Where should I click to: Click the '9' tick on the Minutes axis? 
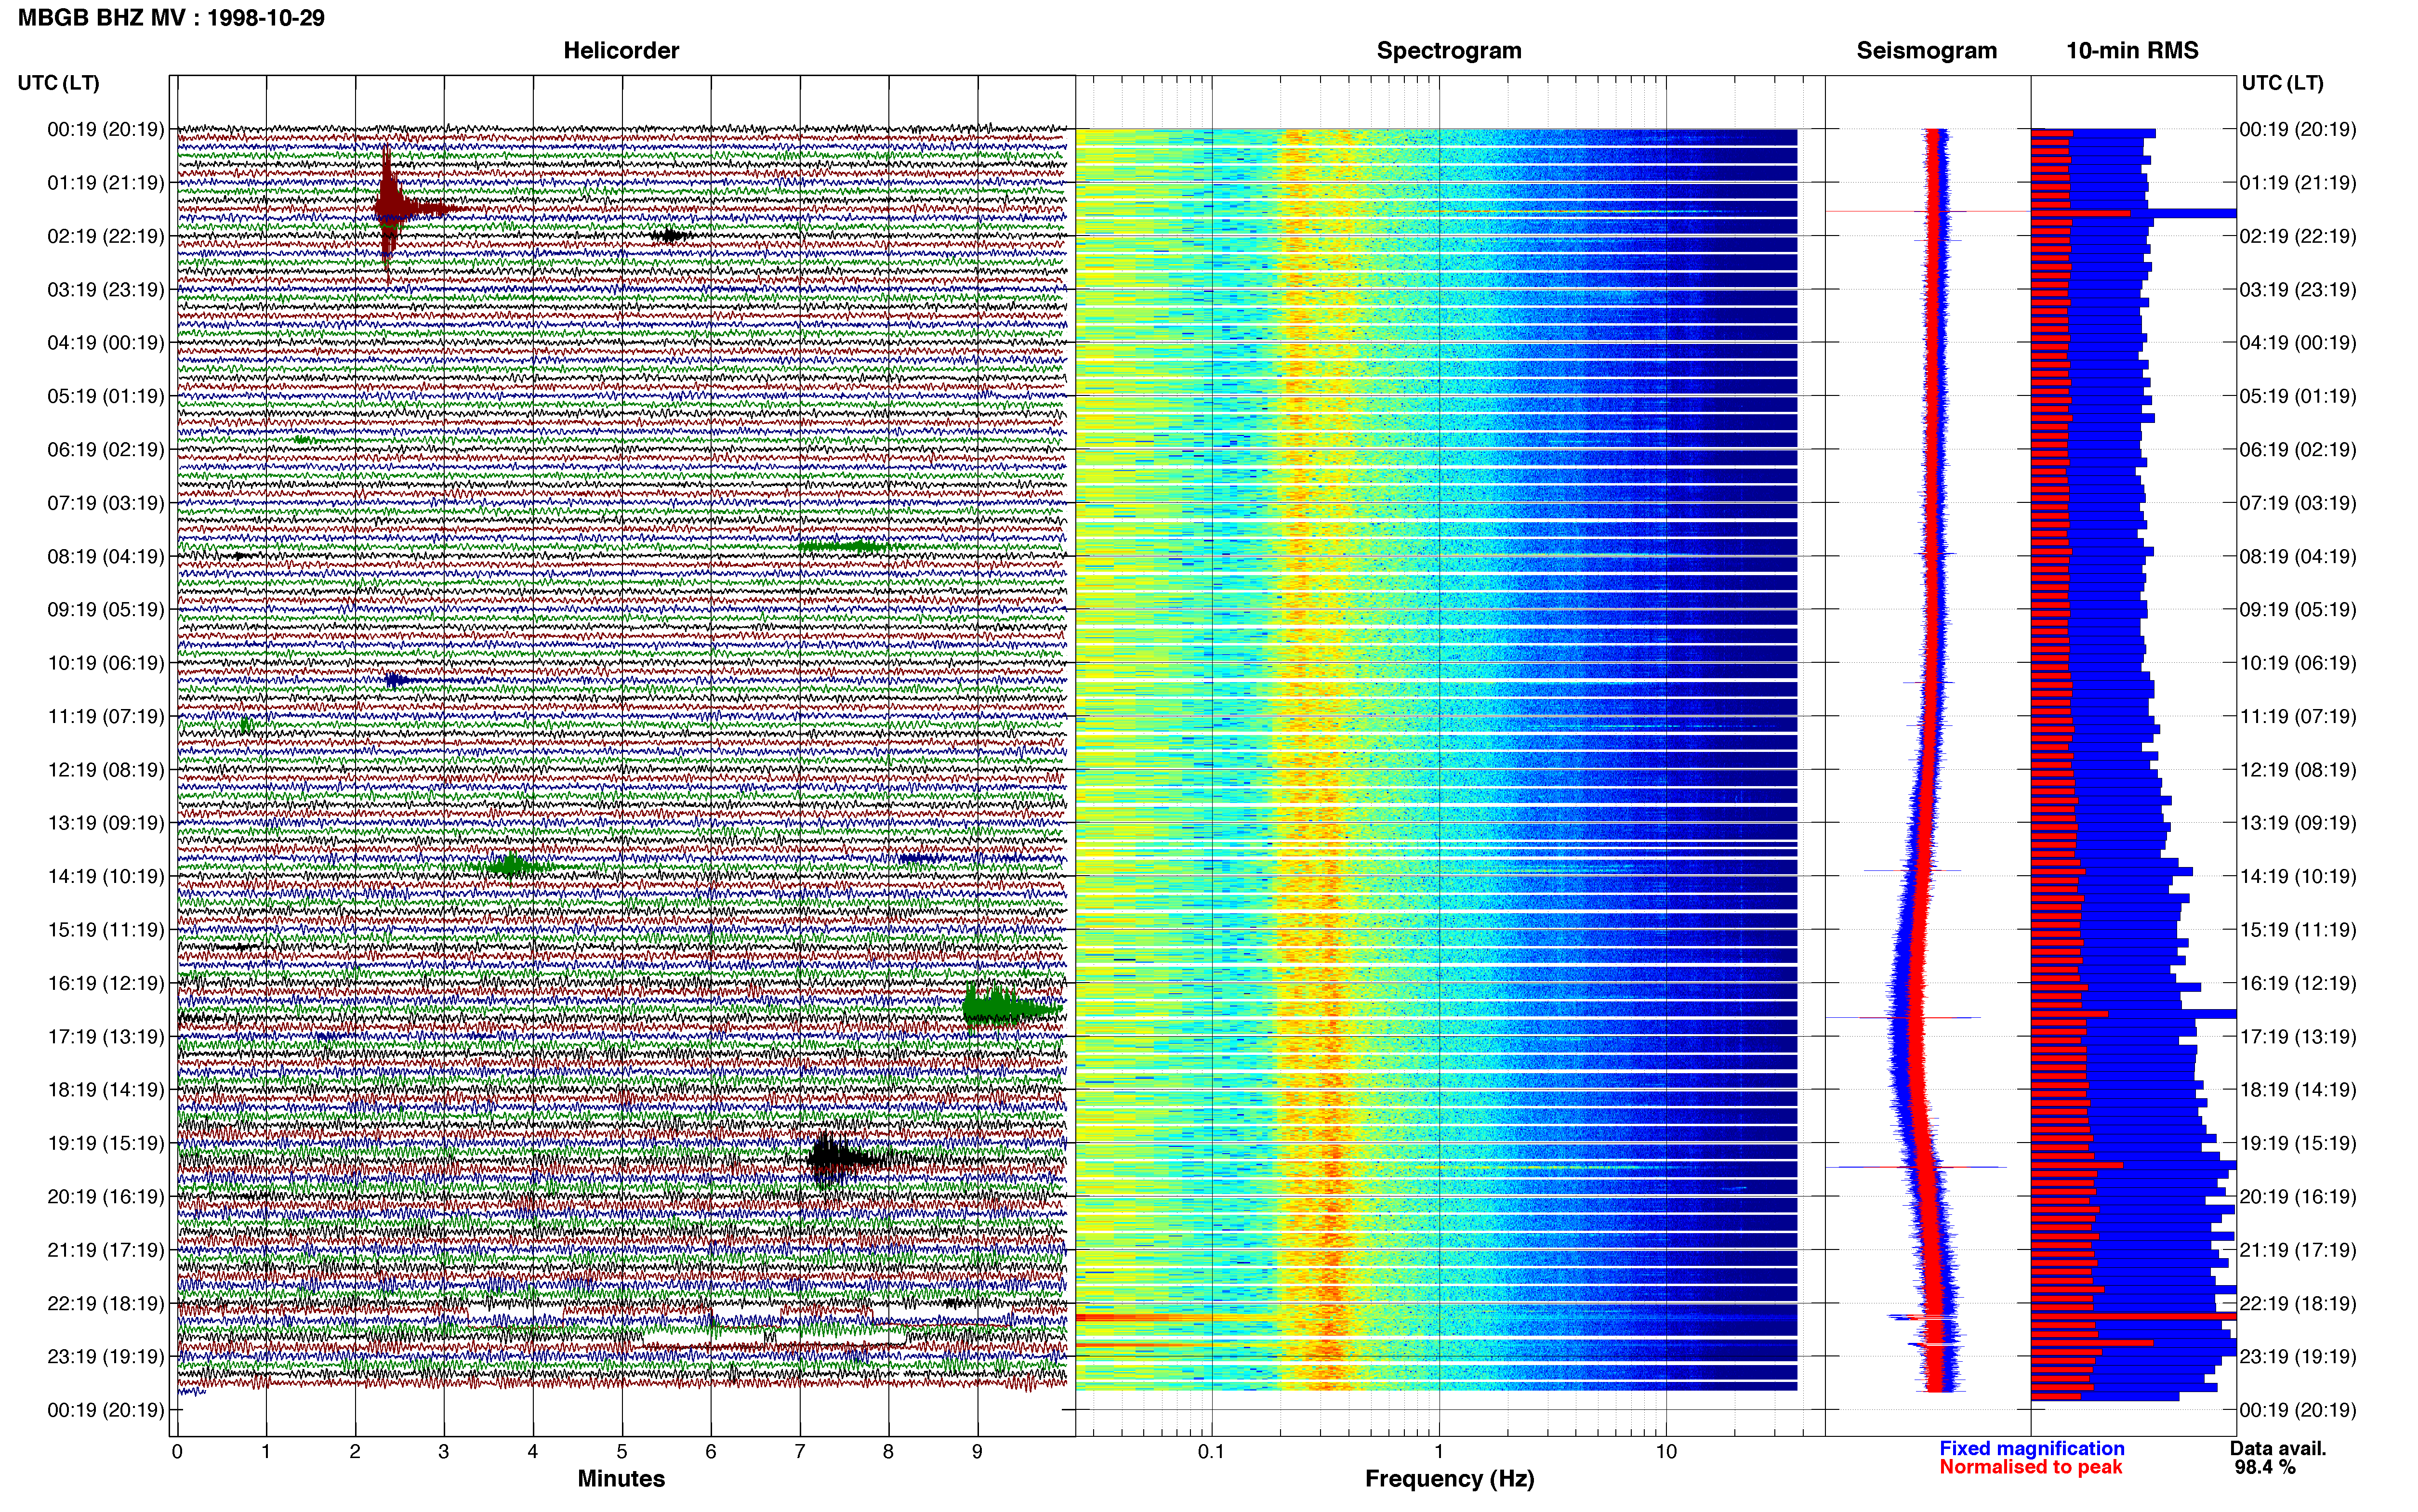977,1451
